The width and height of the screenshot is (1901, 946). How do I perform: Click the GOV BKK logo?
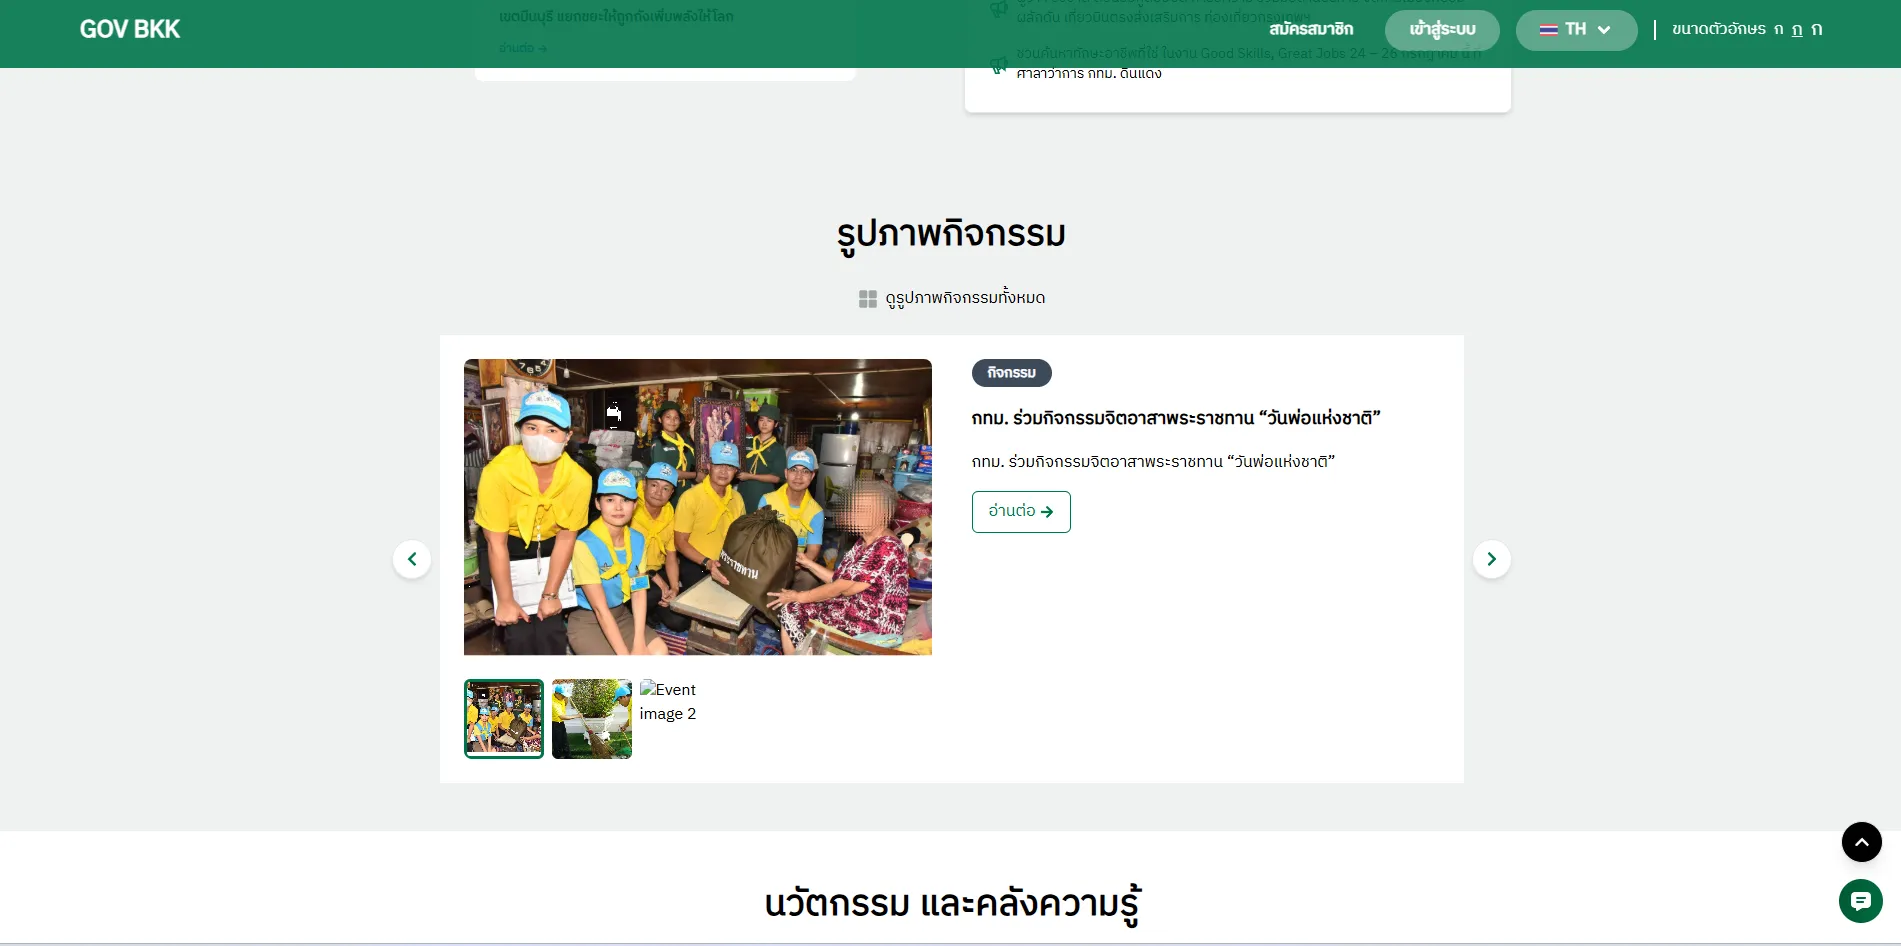[x=130, y=29]
